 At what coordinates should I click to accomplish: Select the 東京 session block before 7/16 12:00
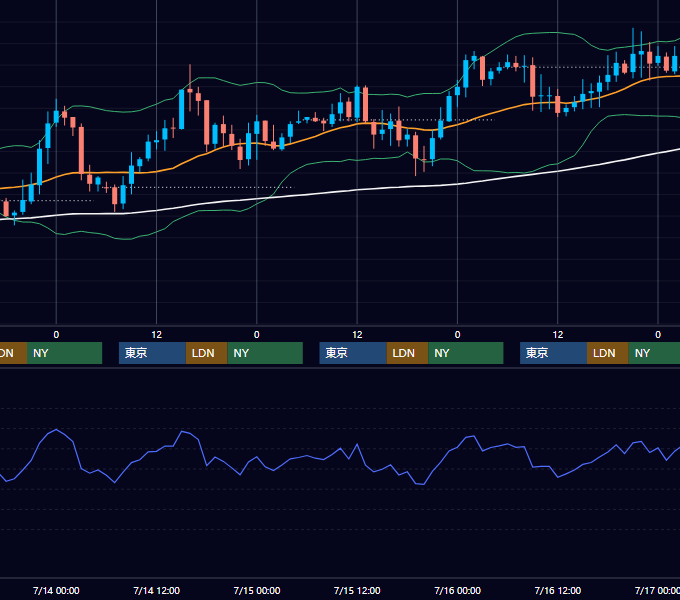pos(553,353)
